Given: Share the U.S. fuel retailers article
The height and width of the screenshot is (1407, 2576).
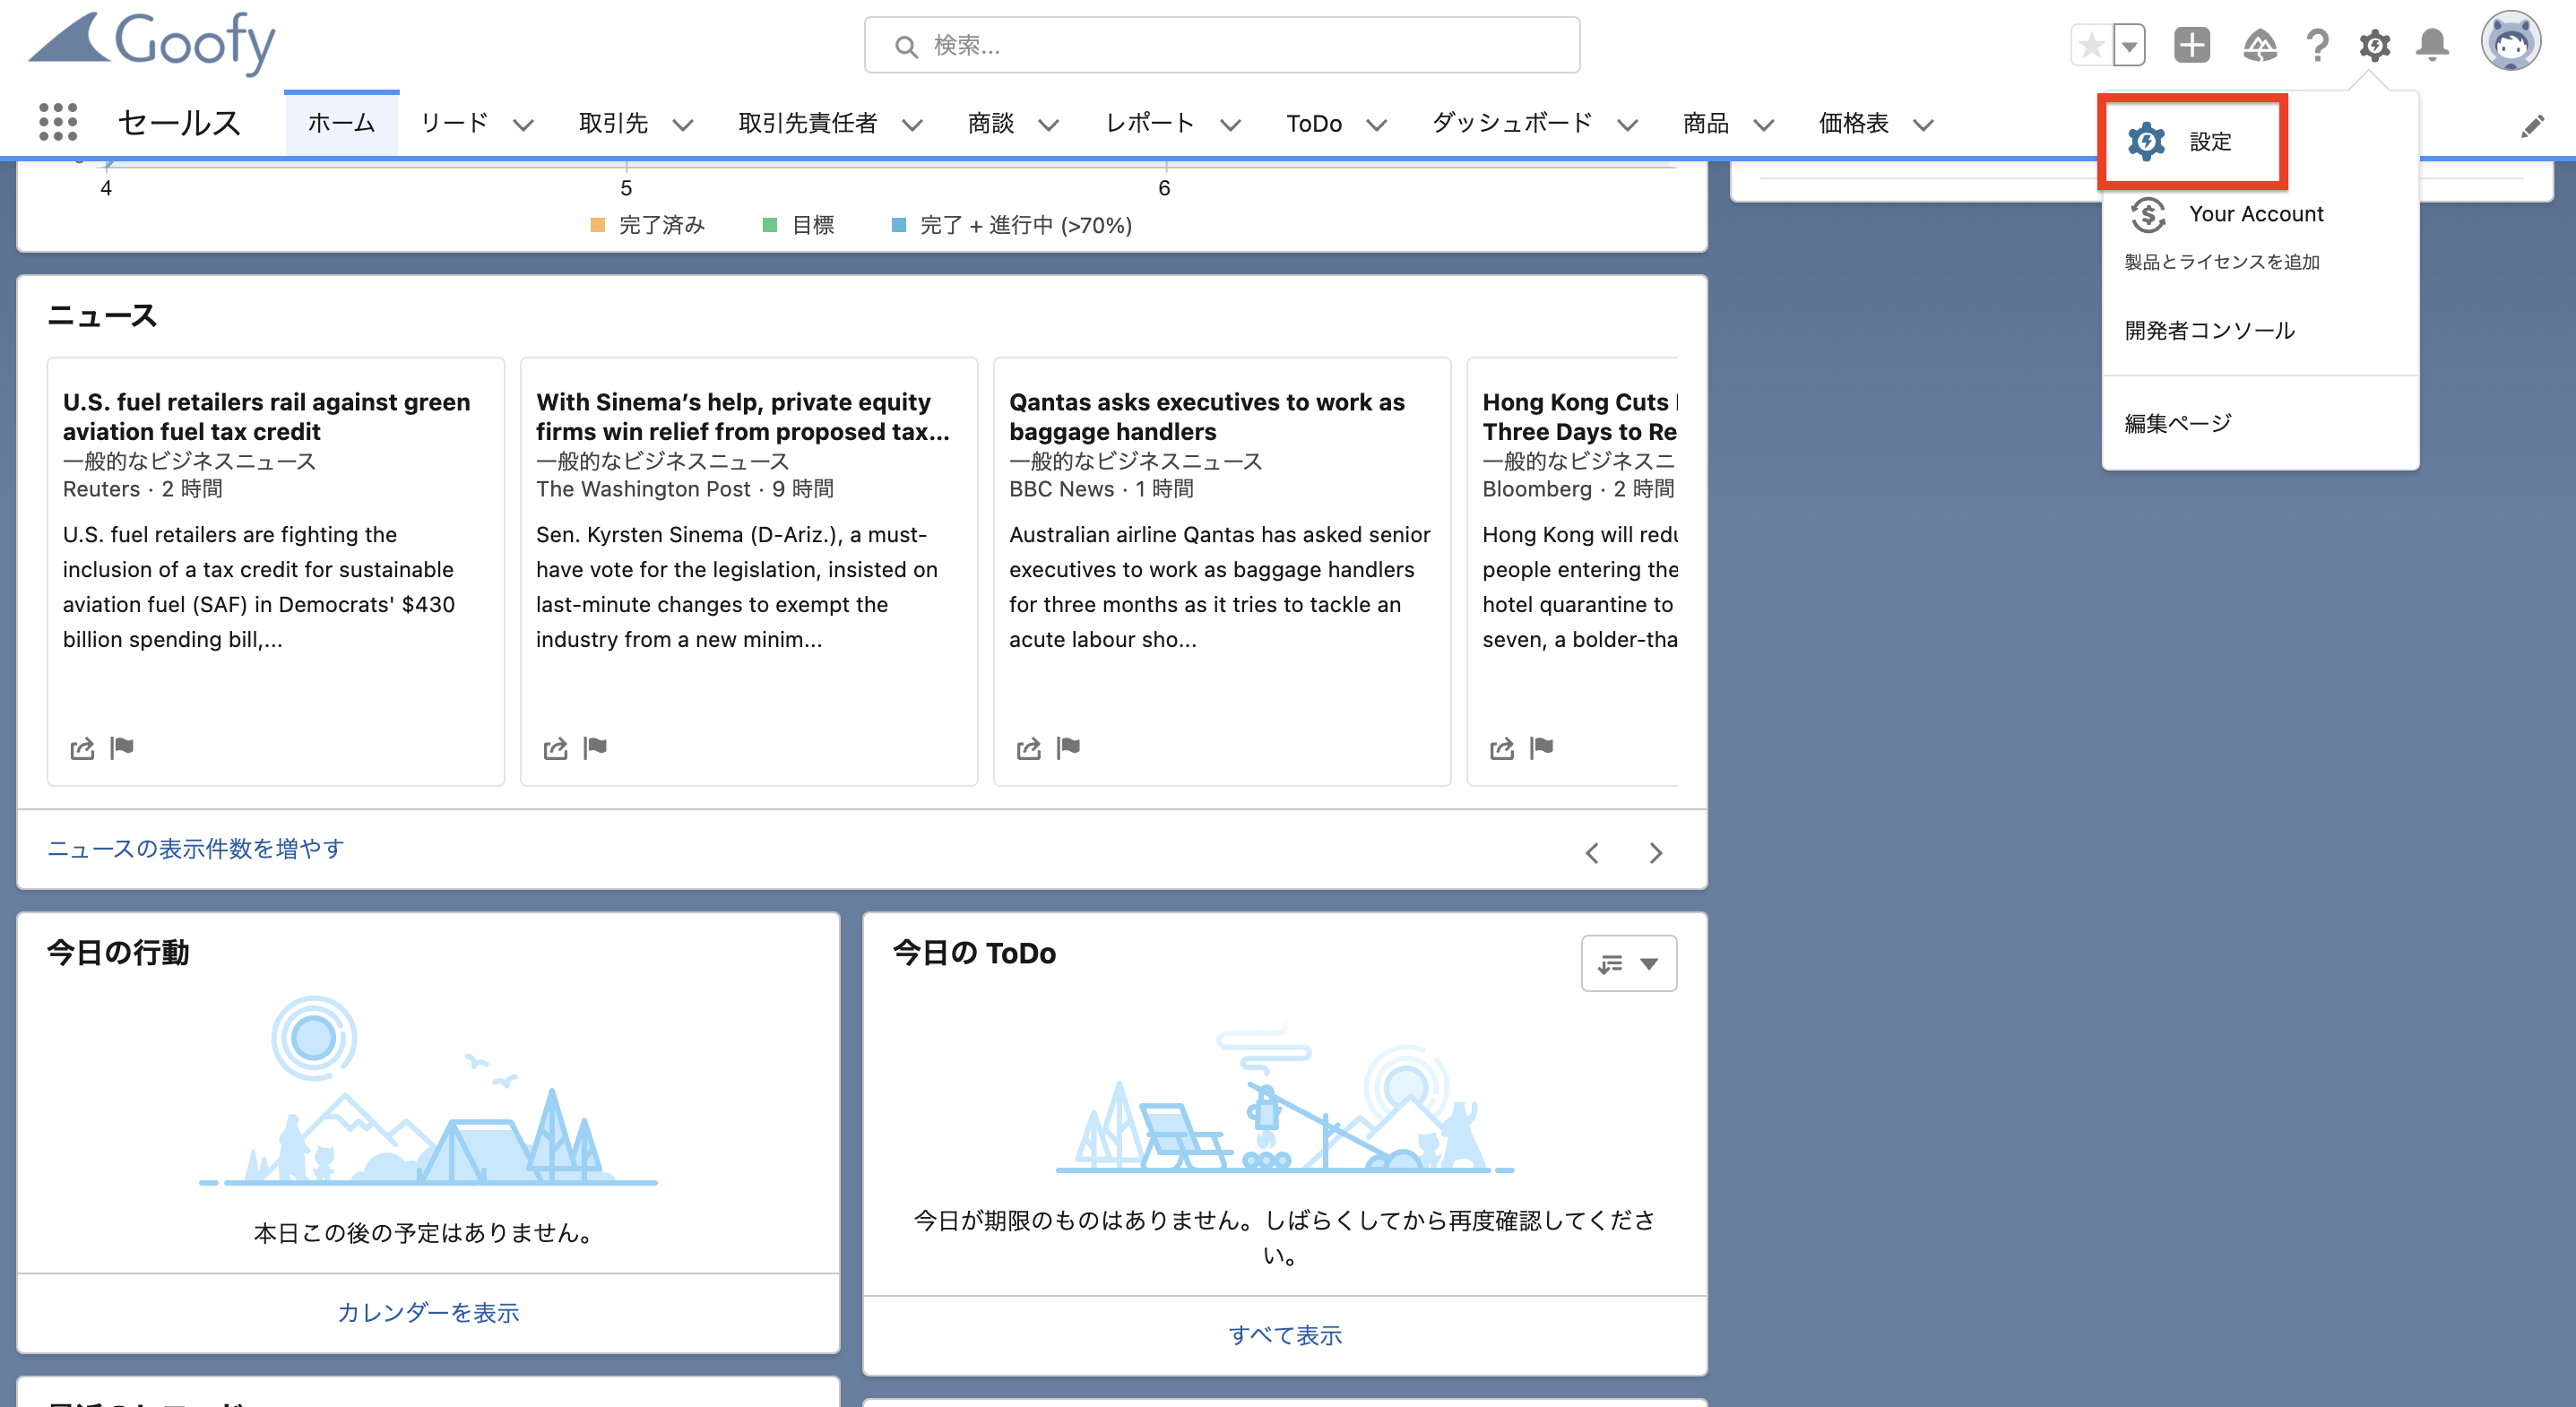Looking at the screenshot, I should click(x=82, y=748).
